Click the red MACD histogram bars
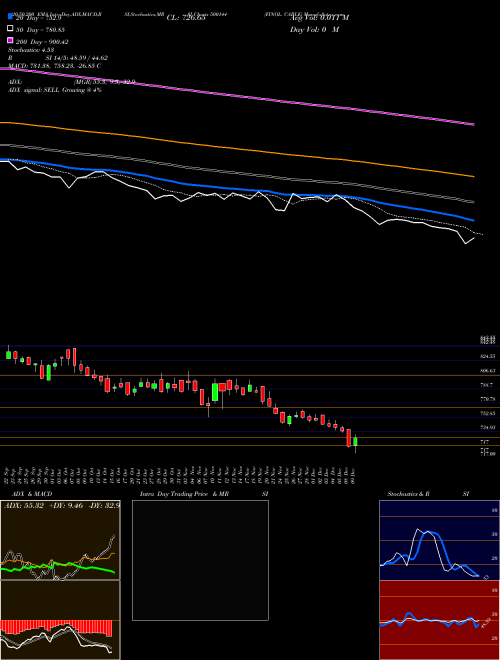500x660 pixels. 56,627
